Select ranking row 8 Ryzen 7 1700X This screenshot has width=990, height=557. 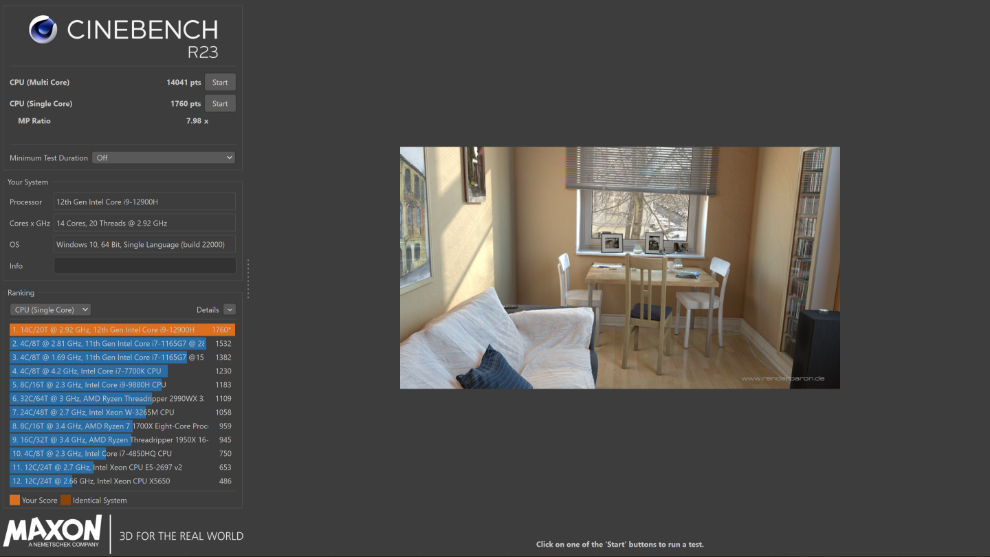122,426
